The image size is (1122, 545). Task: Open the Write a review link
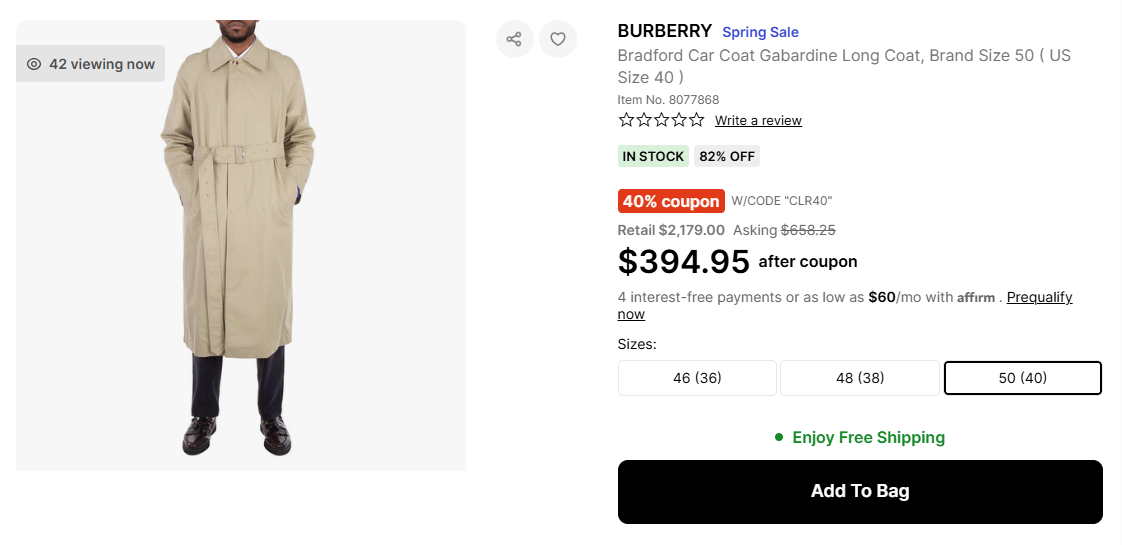[x=758, y=121]
